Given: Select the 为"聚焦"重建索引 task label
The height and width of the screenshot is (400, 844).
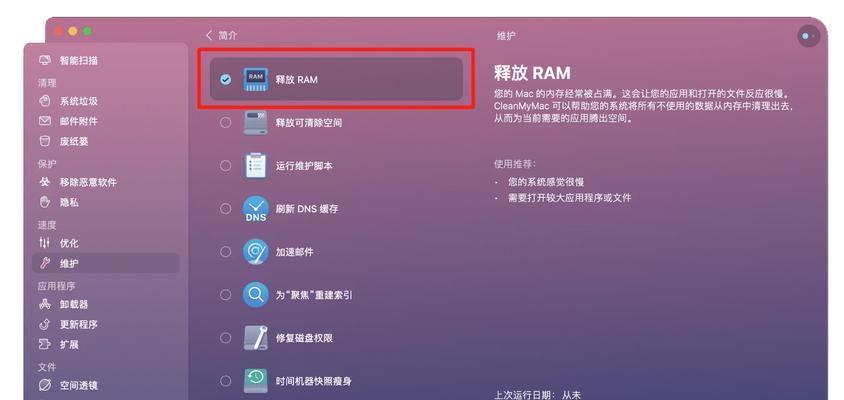Looking at the screenshot, I should click(314, 295).
